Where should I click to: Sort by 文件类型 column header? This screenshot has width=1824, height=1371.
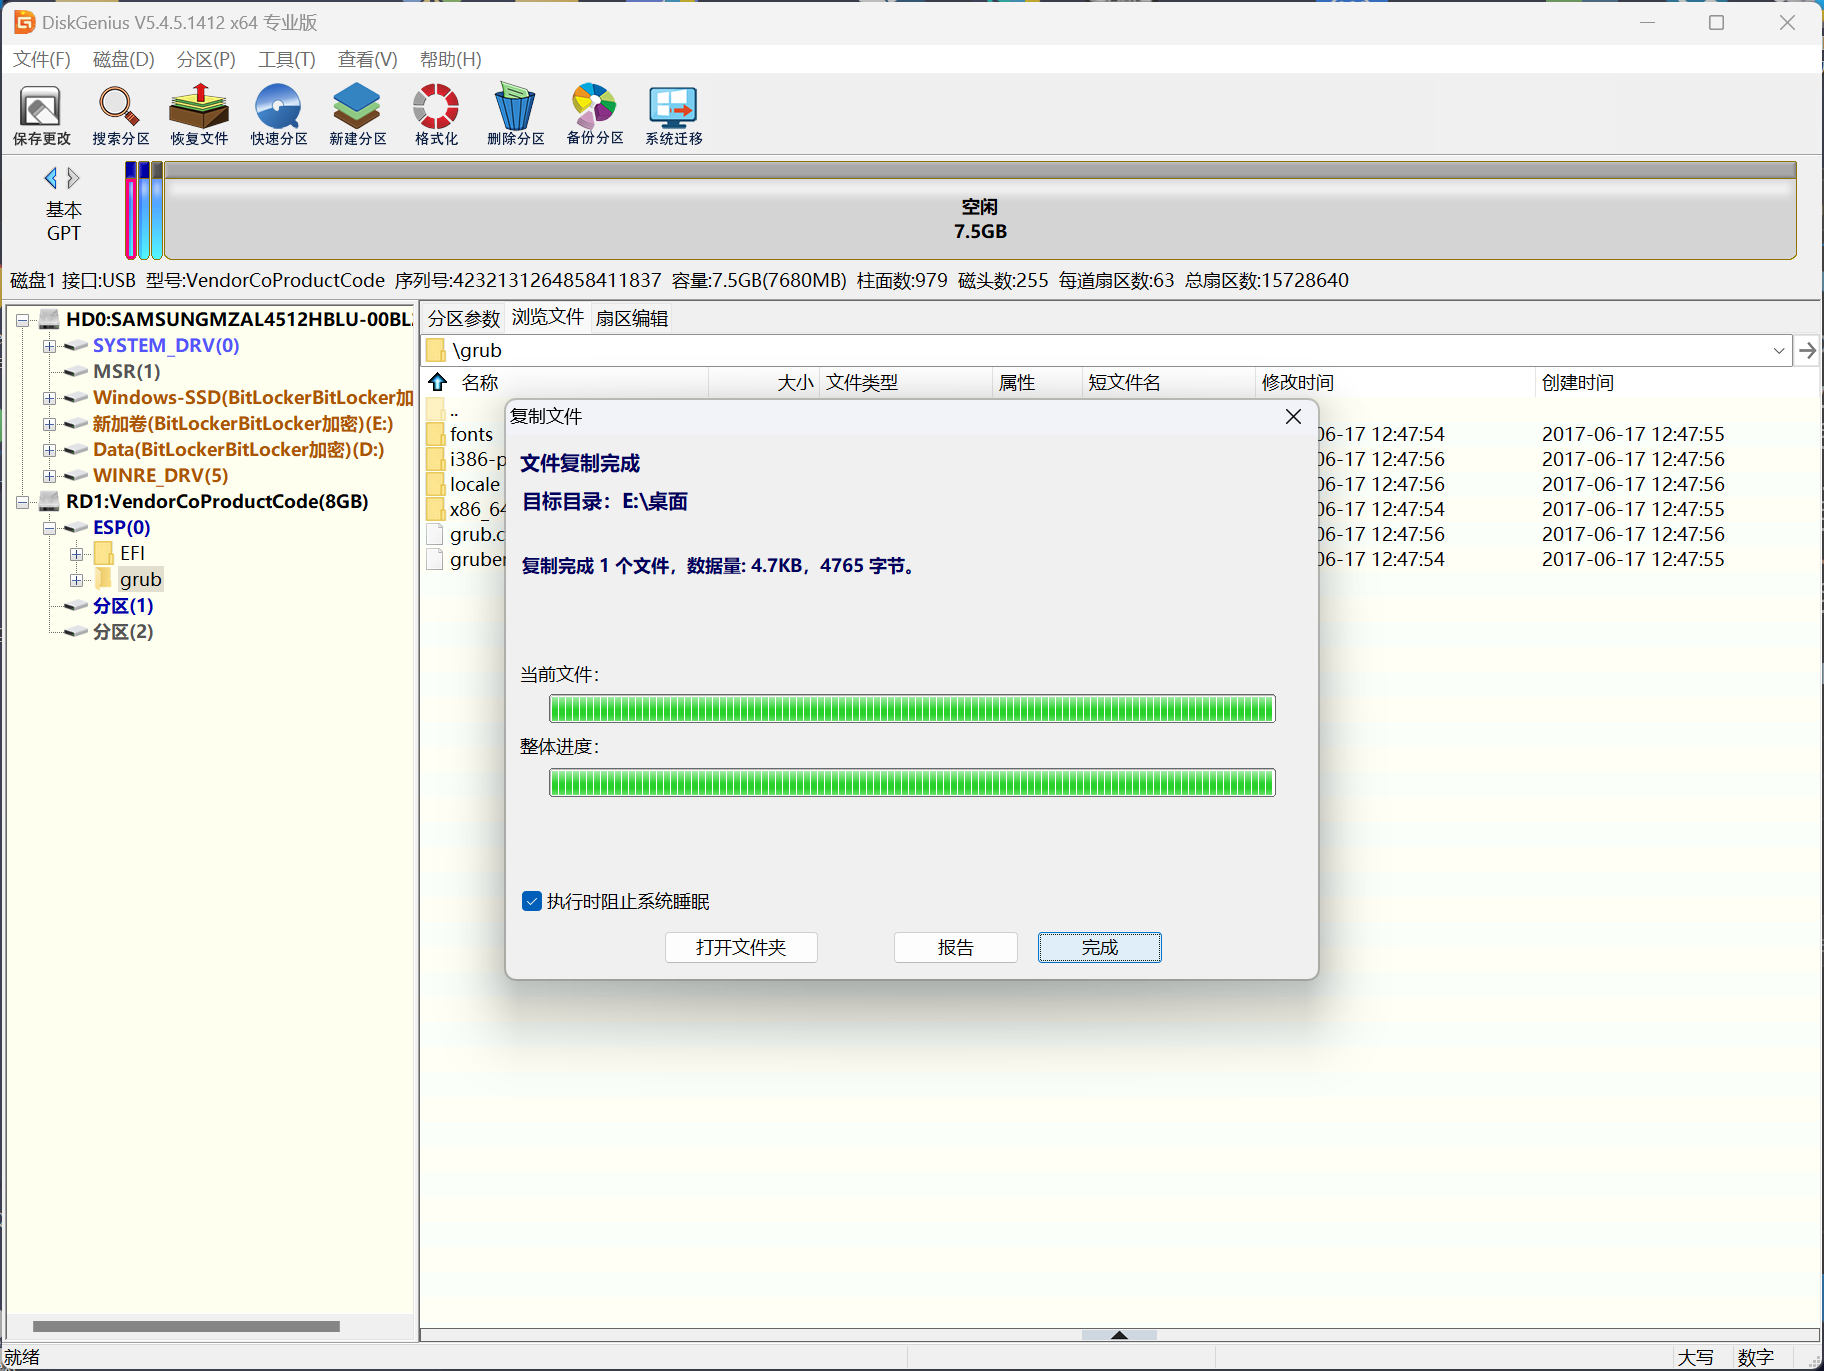pos(906,382)
